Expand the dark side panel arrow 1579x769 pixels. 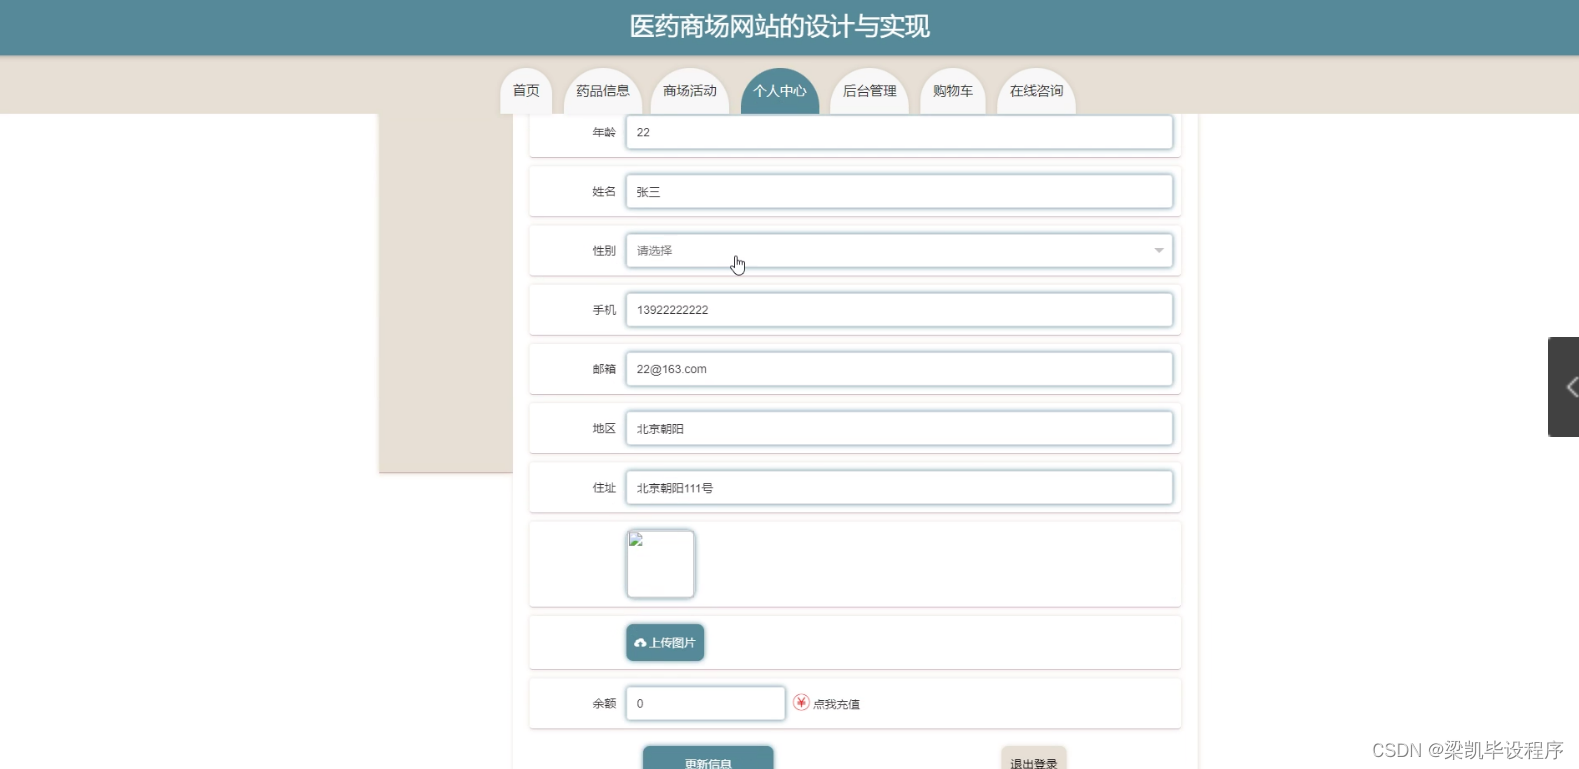pyautogui.click(x=1565, y=387)
